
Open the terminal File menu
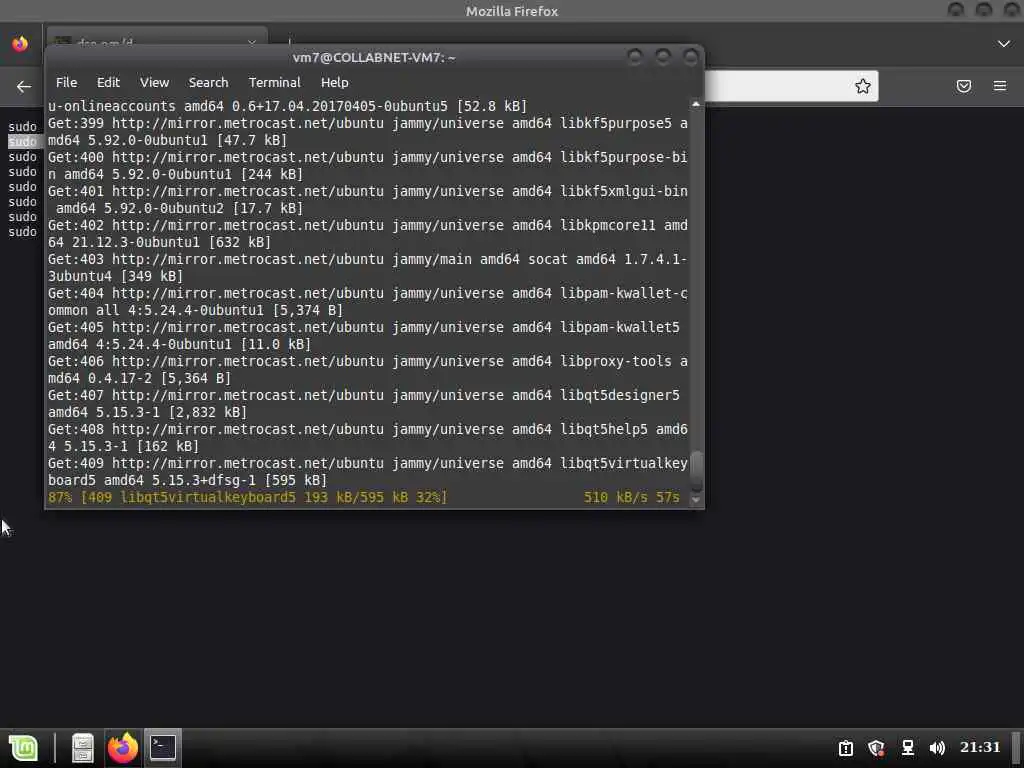coord(66,82)
